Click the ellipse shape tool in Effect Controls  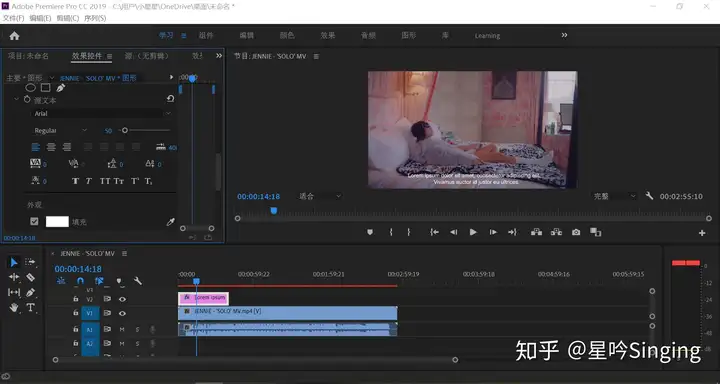point(30,87)
